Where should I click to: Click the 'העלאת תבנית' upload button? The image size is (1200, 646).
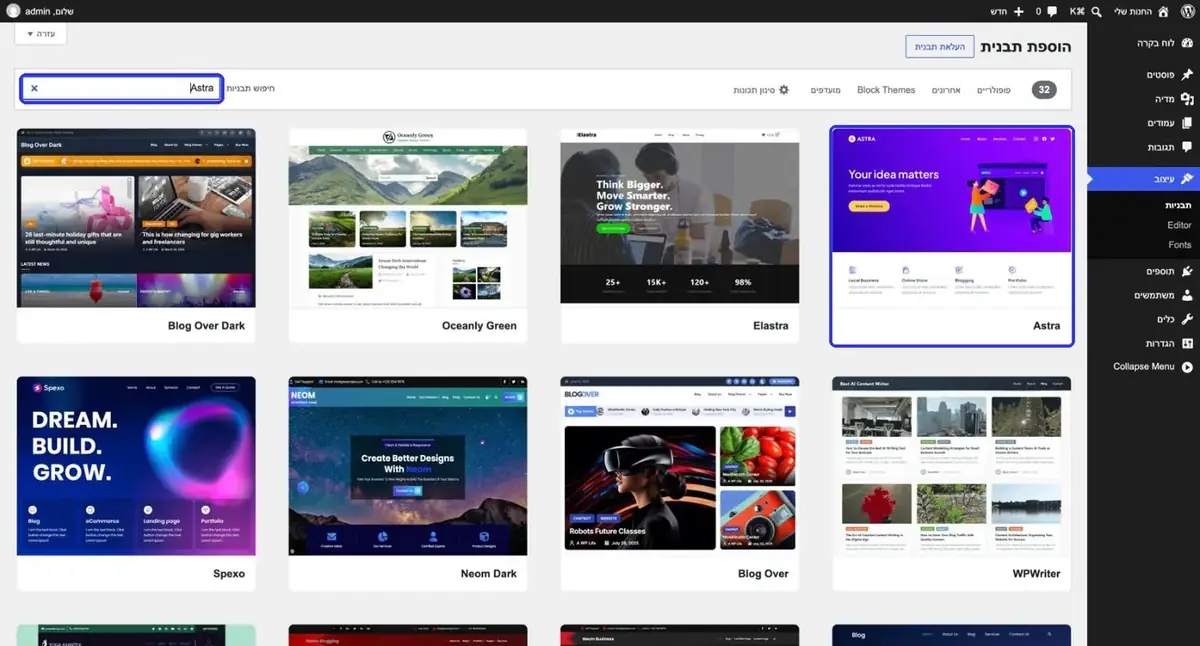(x=939, y=47)
